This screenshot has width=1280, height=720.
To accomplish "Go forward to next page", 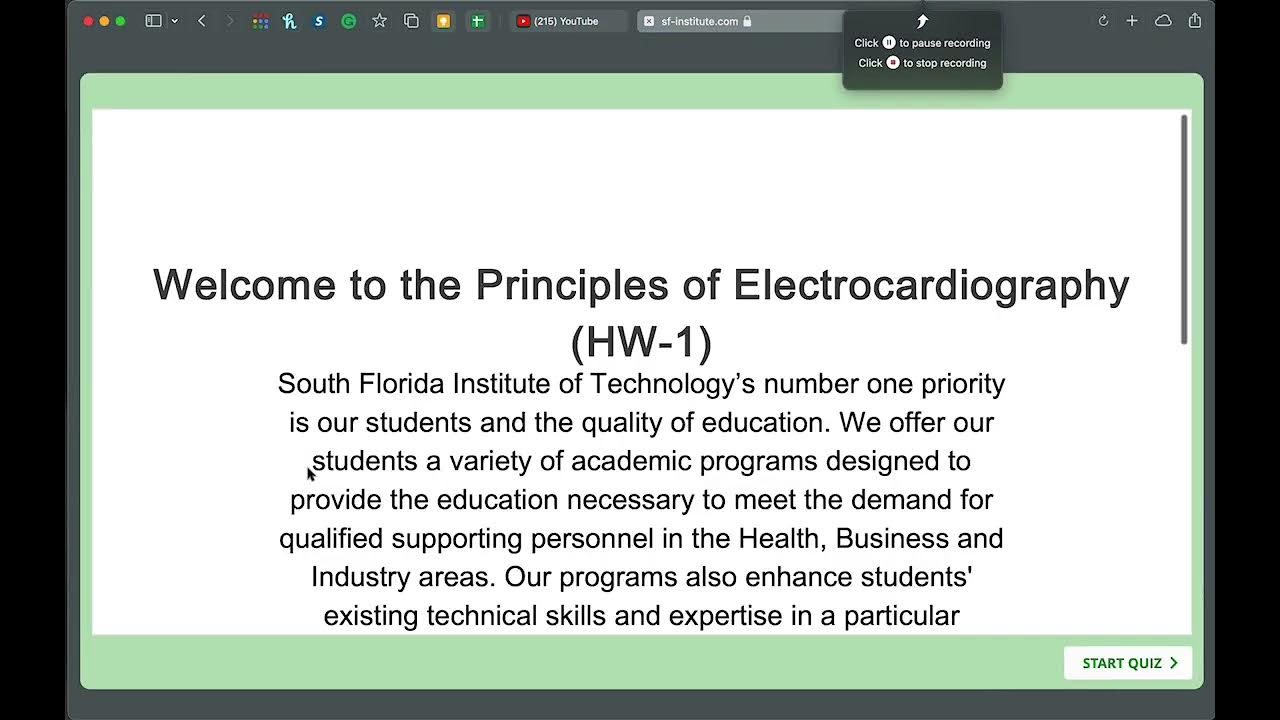I will (x=230, y=21).
